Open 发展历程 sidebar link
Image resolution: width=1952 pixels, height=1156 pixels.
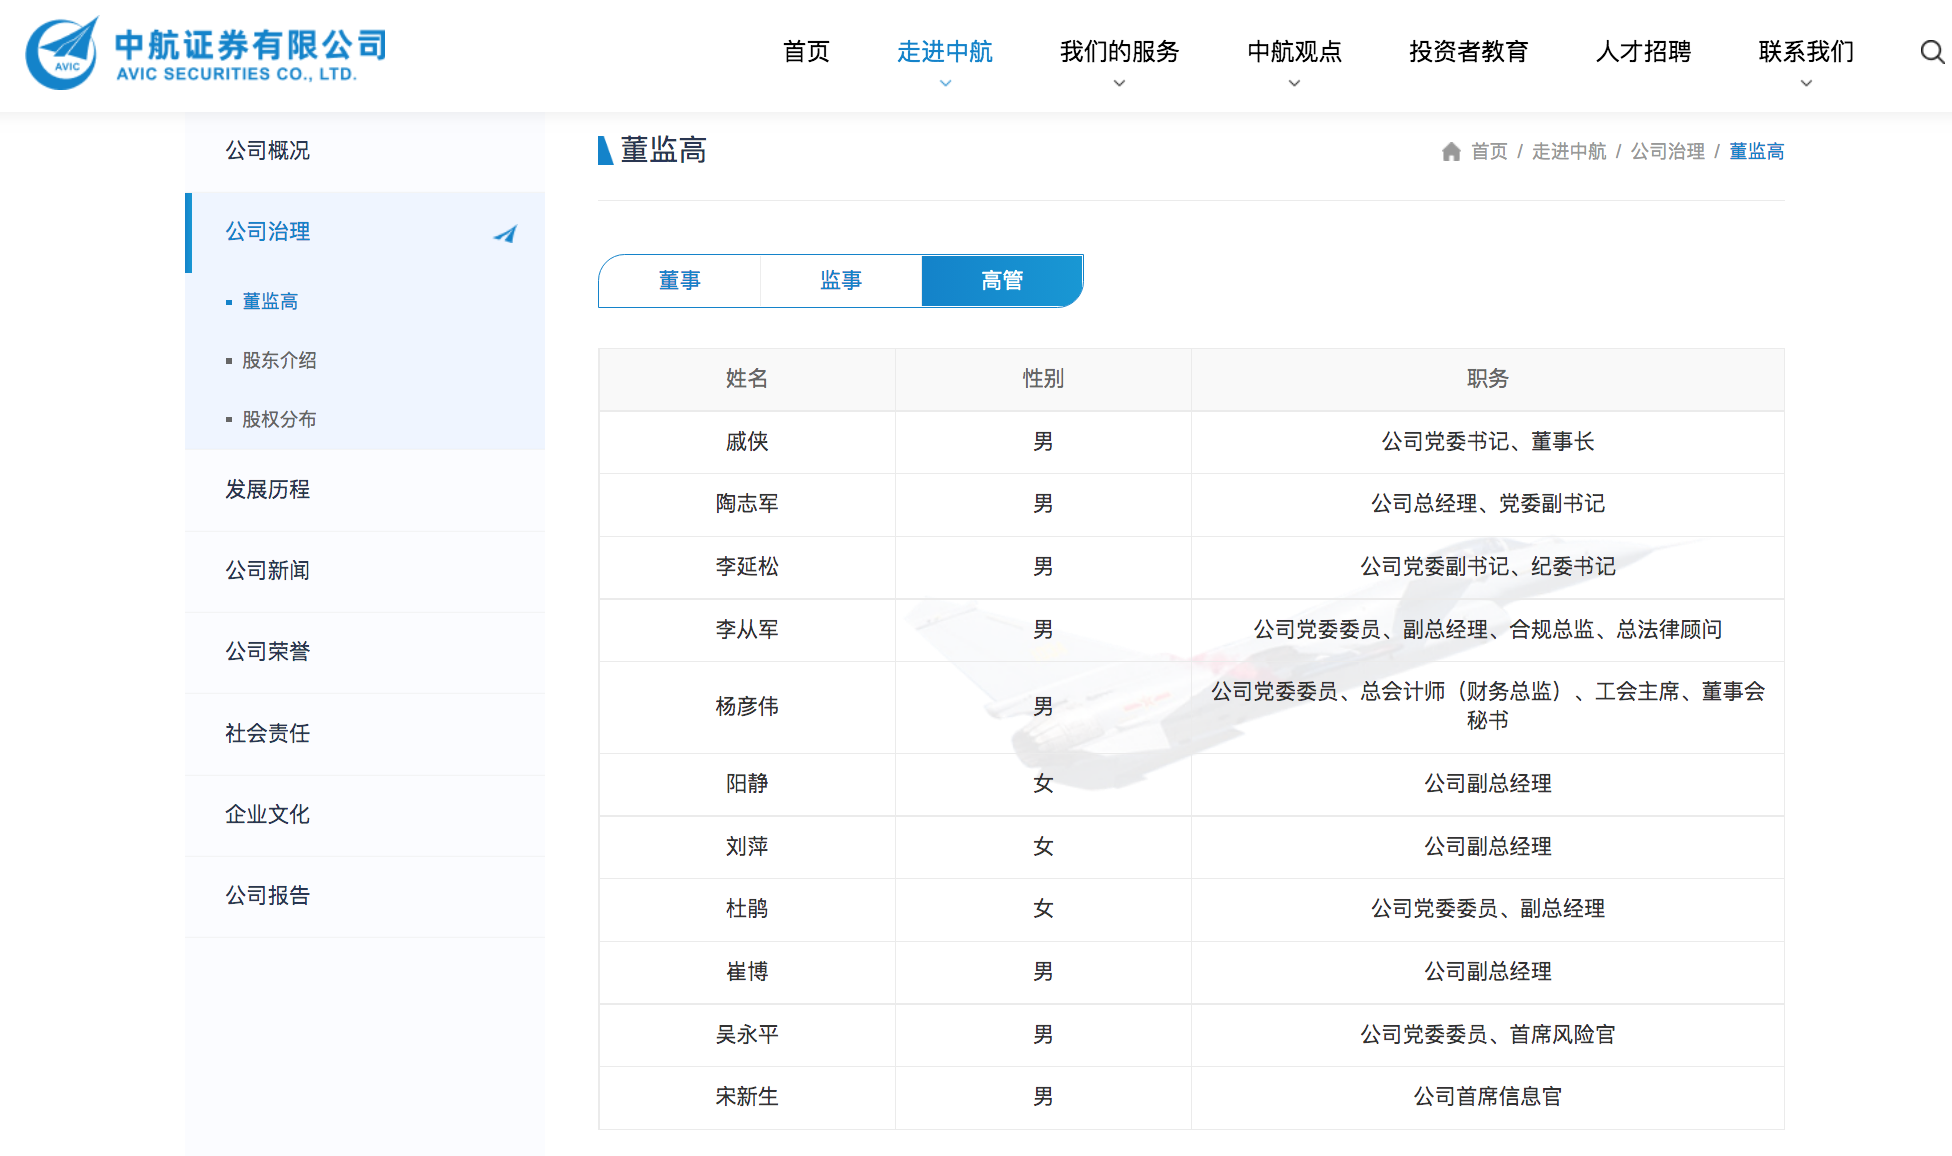[267, 490]
